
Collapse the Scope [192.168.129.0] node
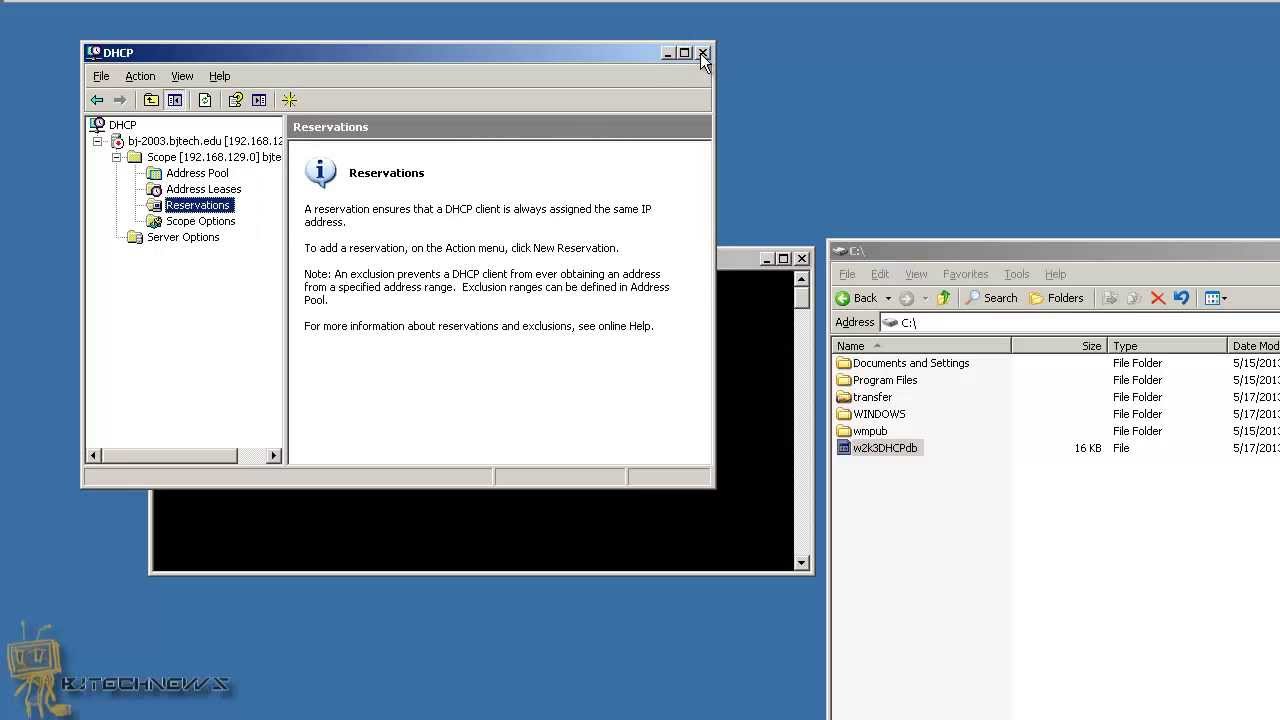coord(117,157)
